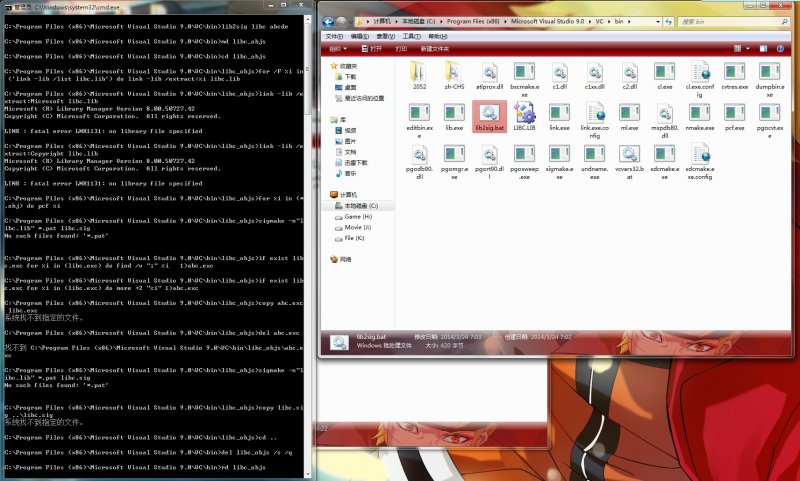Click 'Program Files (x86)' in the address path
Image resolution: width=800 pixels, height=481 pixels.
(x=473, y=22)
